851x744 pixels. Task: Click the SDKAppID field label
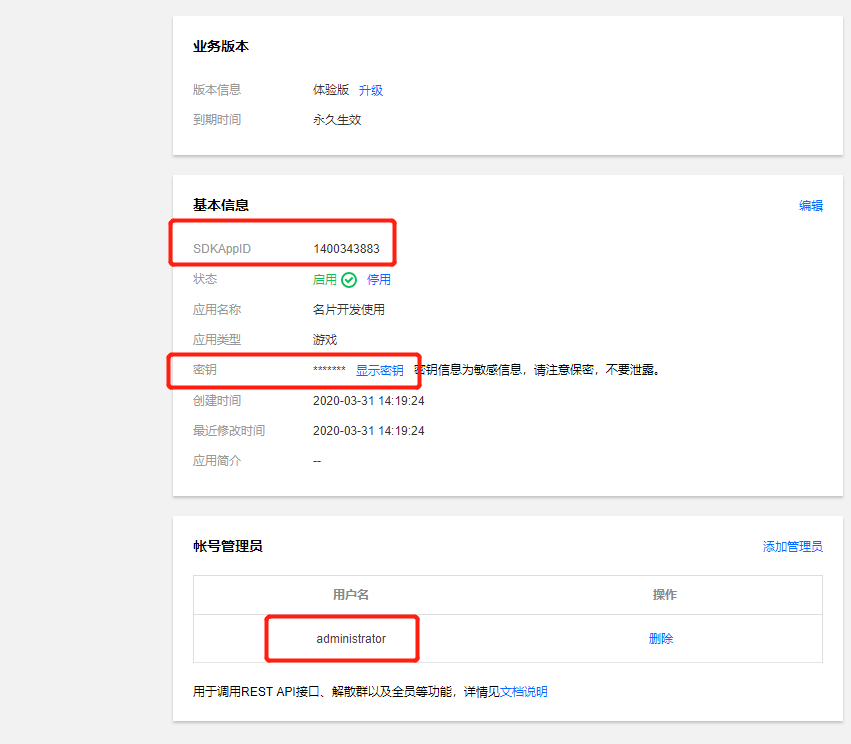coord(222,249)
